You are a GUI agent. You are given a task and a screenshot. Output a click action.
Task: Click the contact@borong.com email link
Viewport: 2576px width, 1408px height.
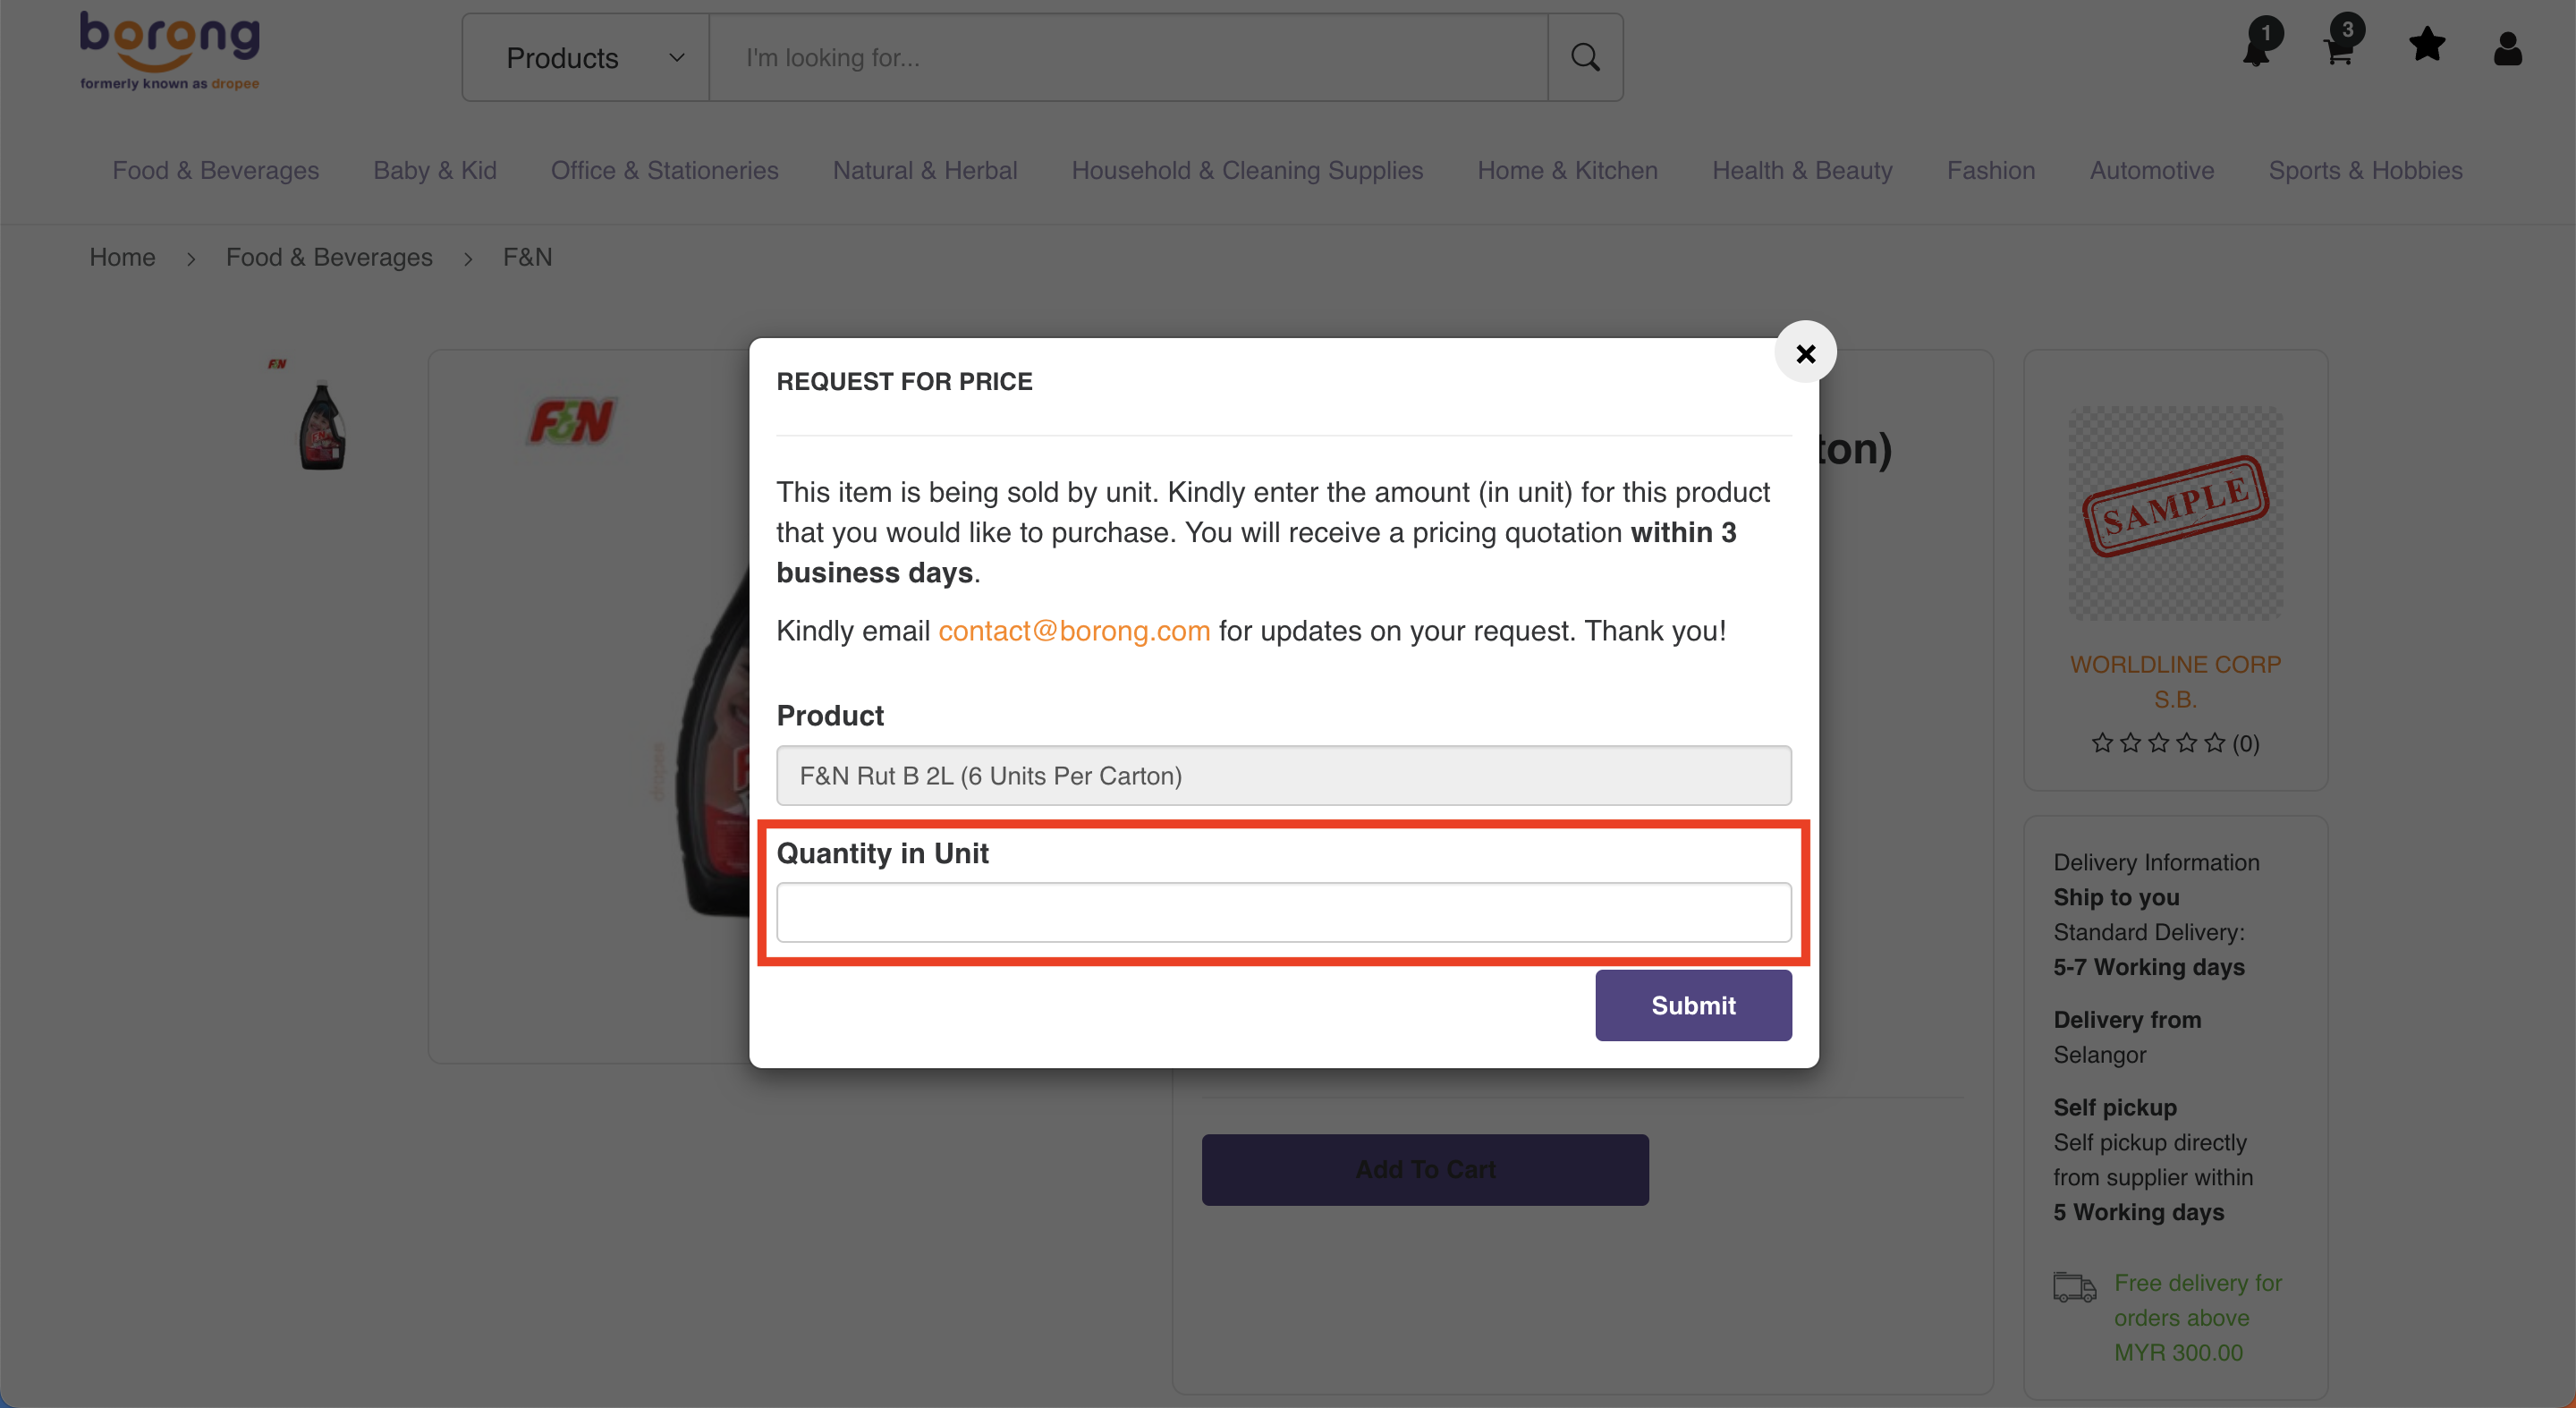point(1074,631)
